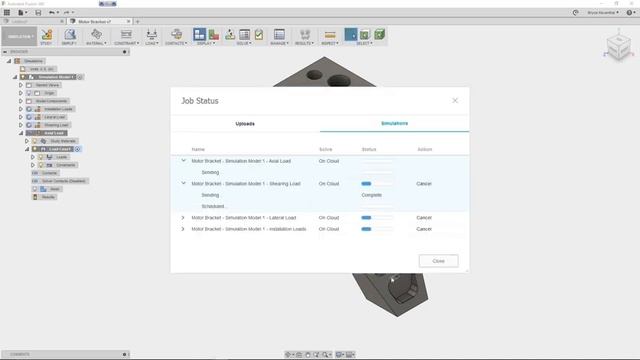The width and height of the screenshot is (640, 360).
Task: Click the Orbit navigation icon in bottom bar
Action: point(289,355)
